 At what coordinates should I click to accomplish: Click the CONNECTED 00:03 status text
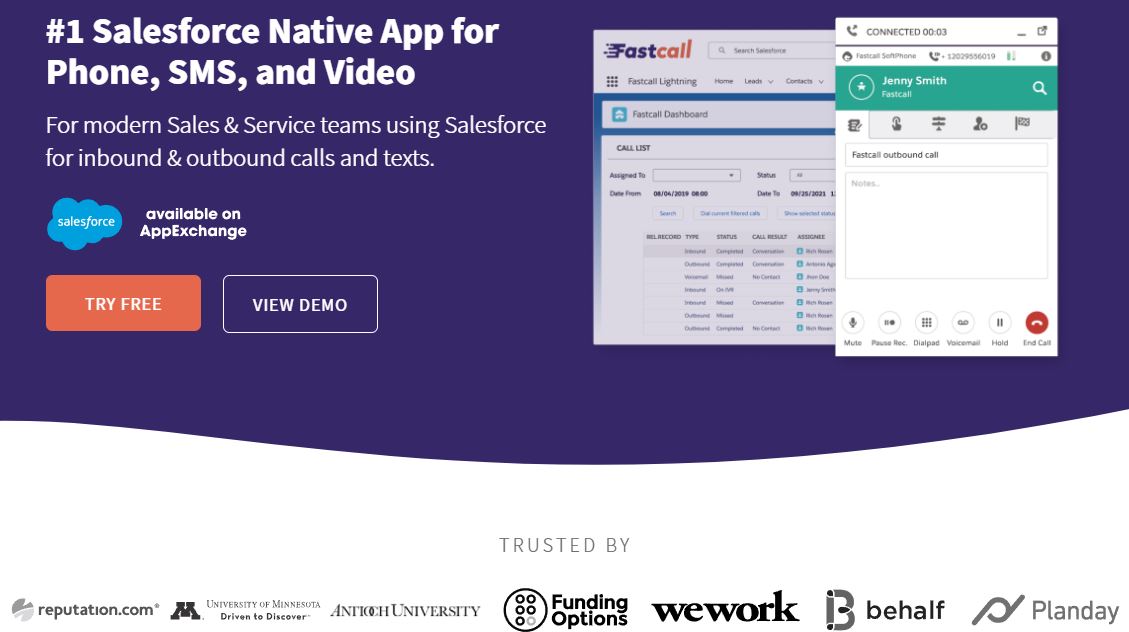tap(906, 32)
